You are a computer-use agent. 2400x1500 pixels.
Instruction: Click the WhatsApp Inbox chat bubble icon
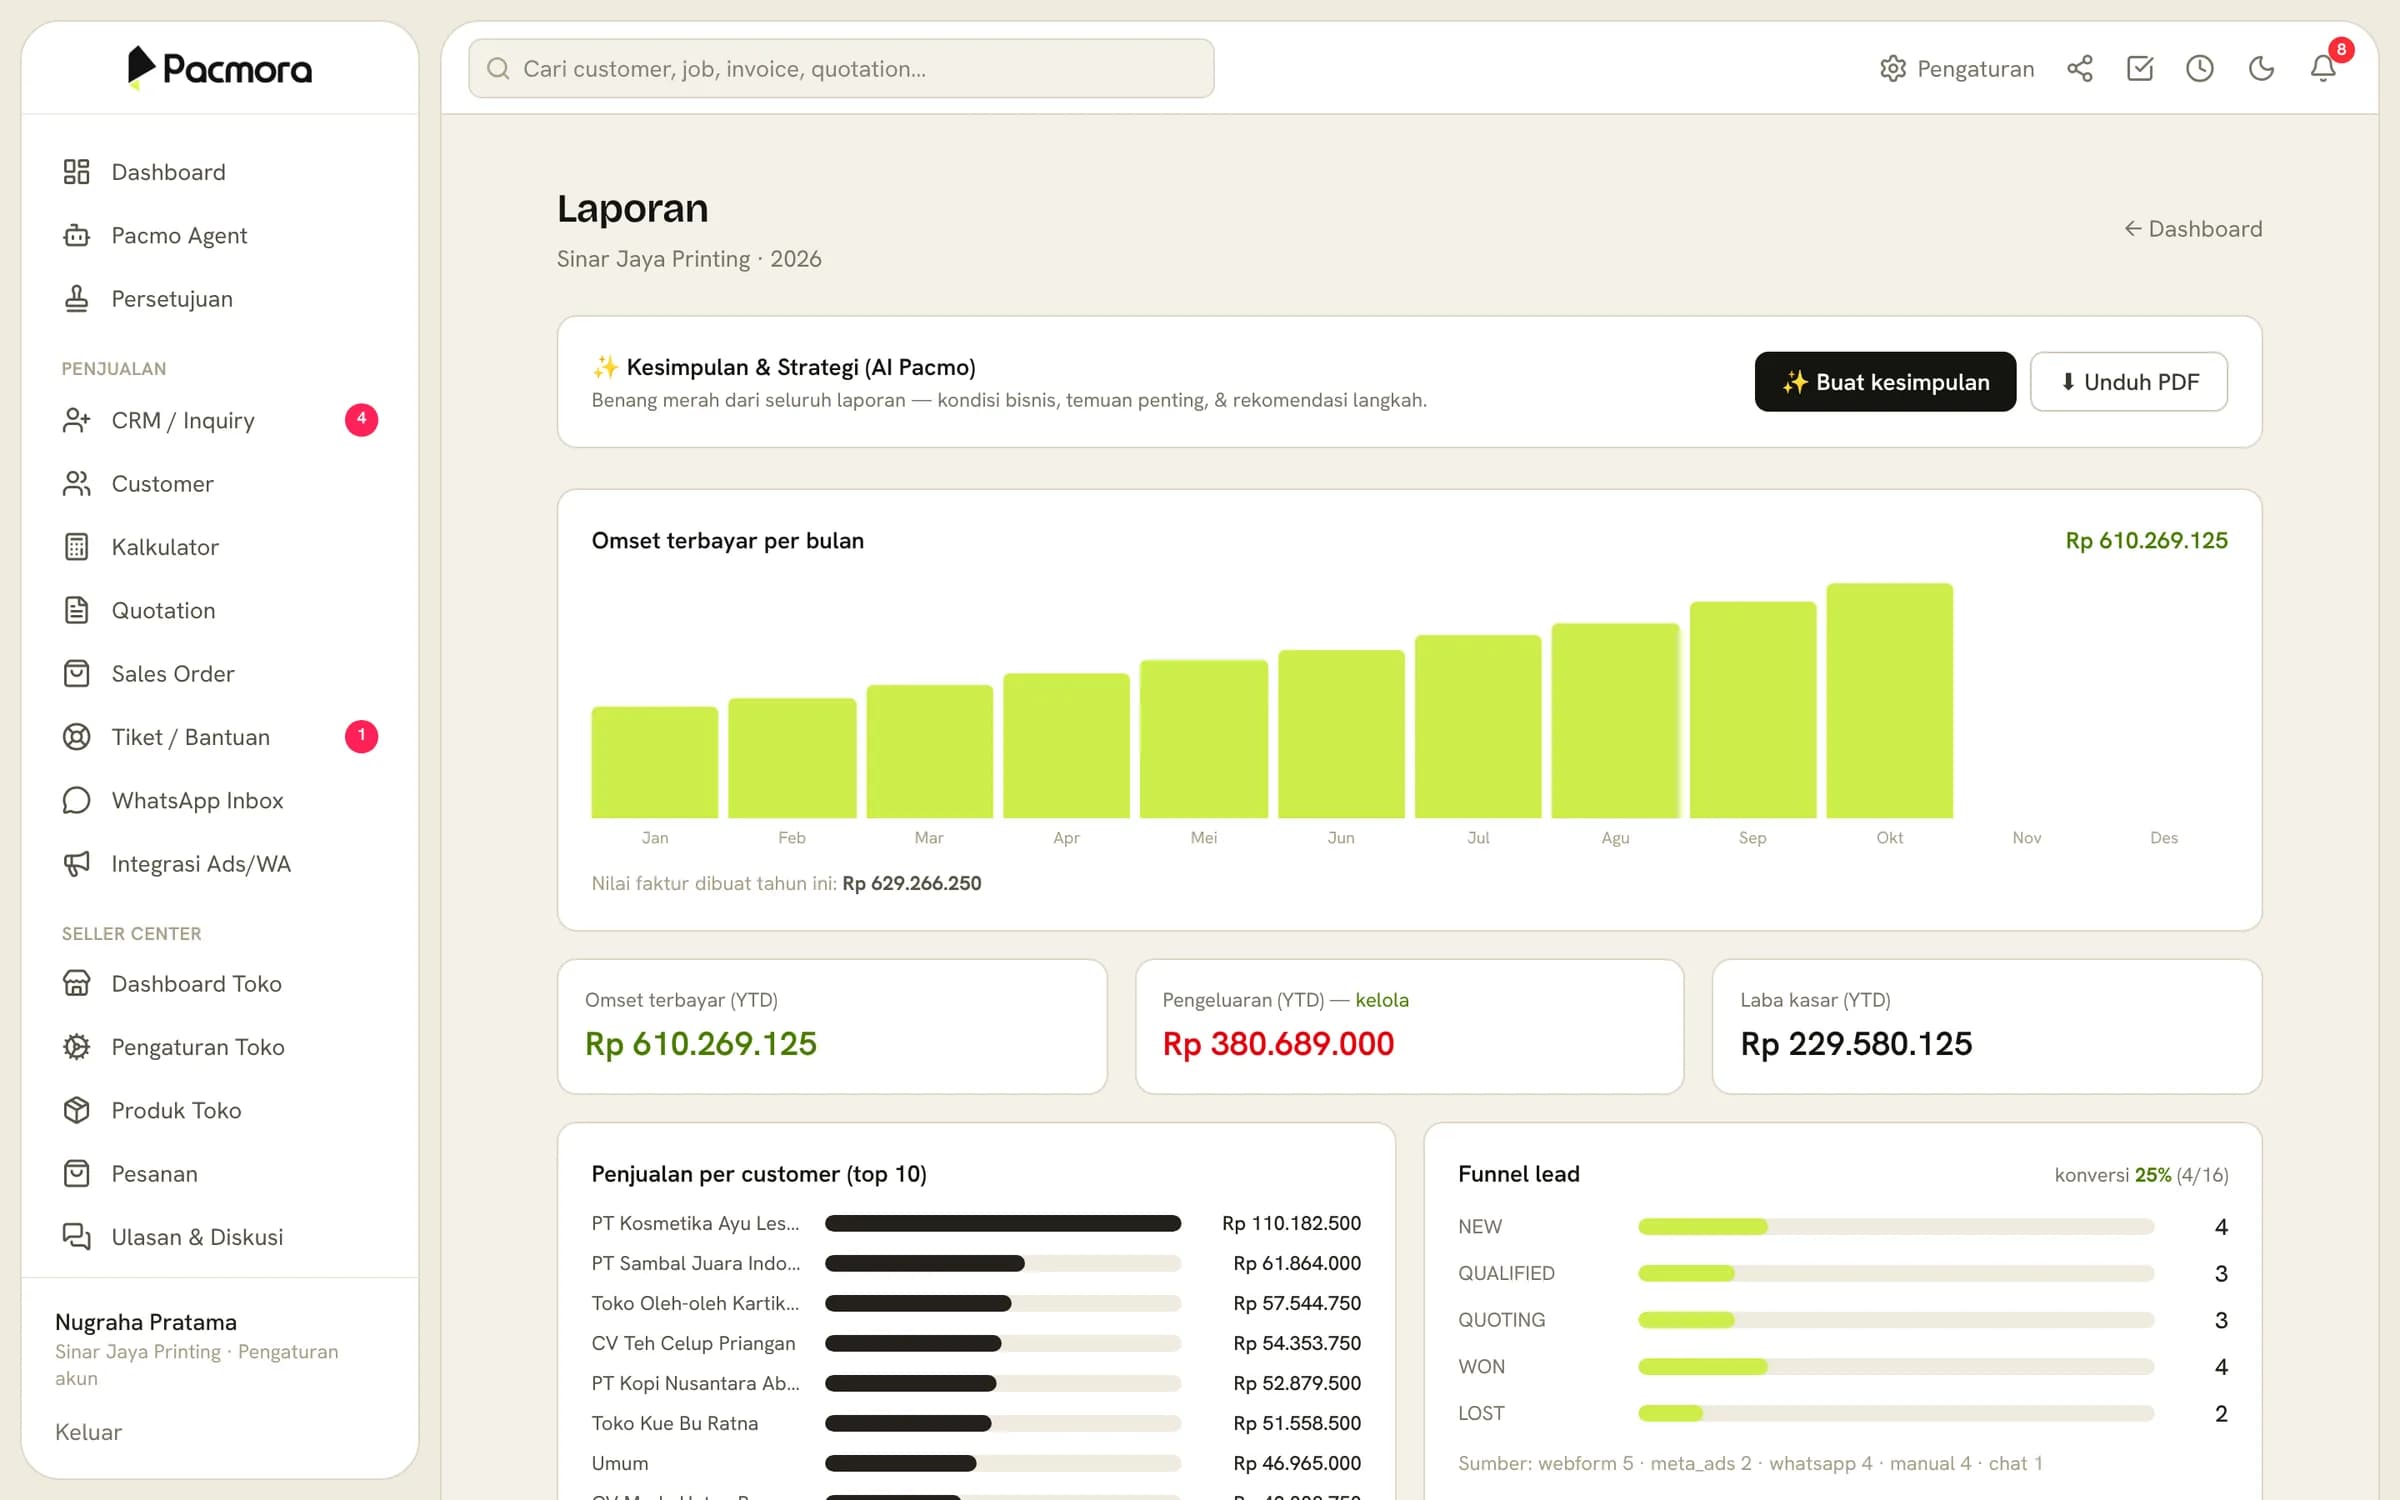(x=77, y=800)
